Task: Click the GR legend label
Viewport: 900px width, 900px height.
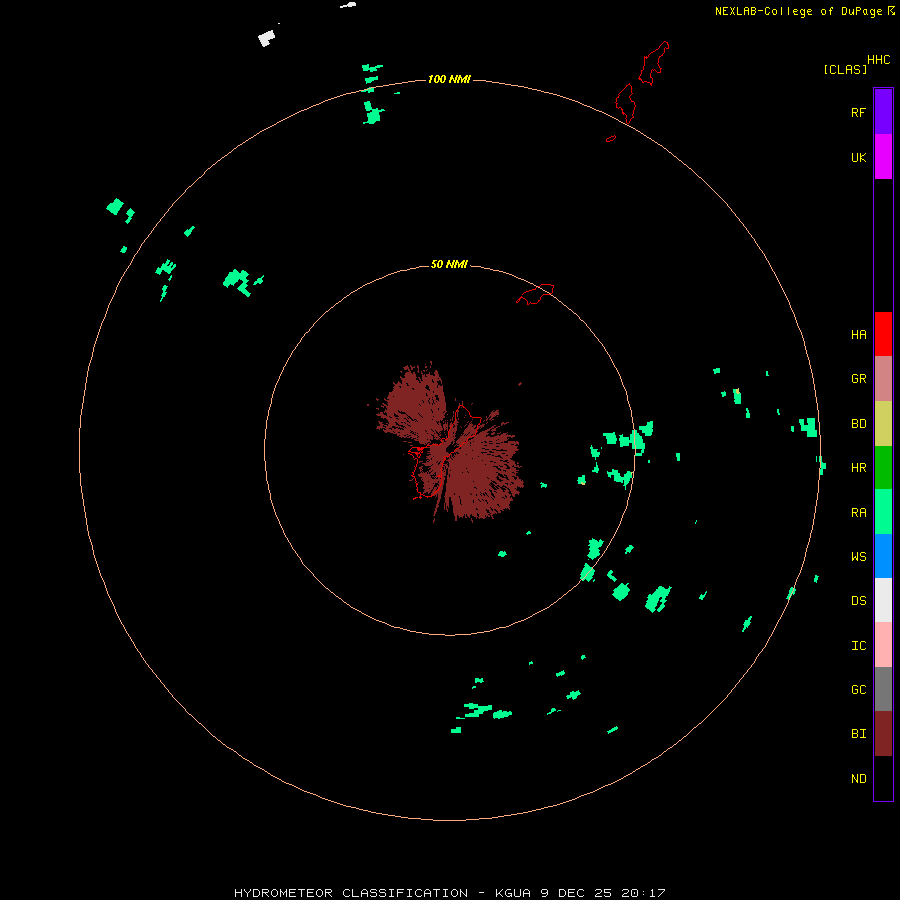Action: 858,379
